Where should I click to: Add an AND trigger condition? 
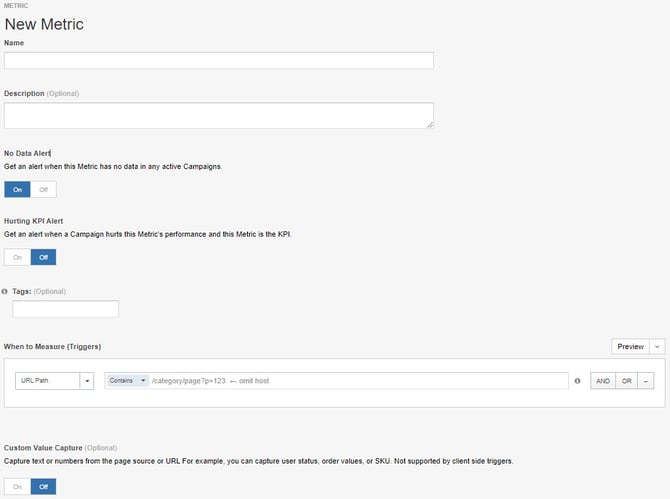pyautogui.click(x=603, y=381)
